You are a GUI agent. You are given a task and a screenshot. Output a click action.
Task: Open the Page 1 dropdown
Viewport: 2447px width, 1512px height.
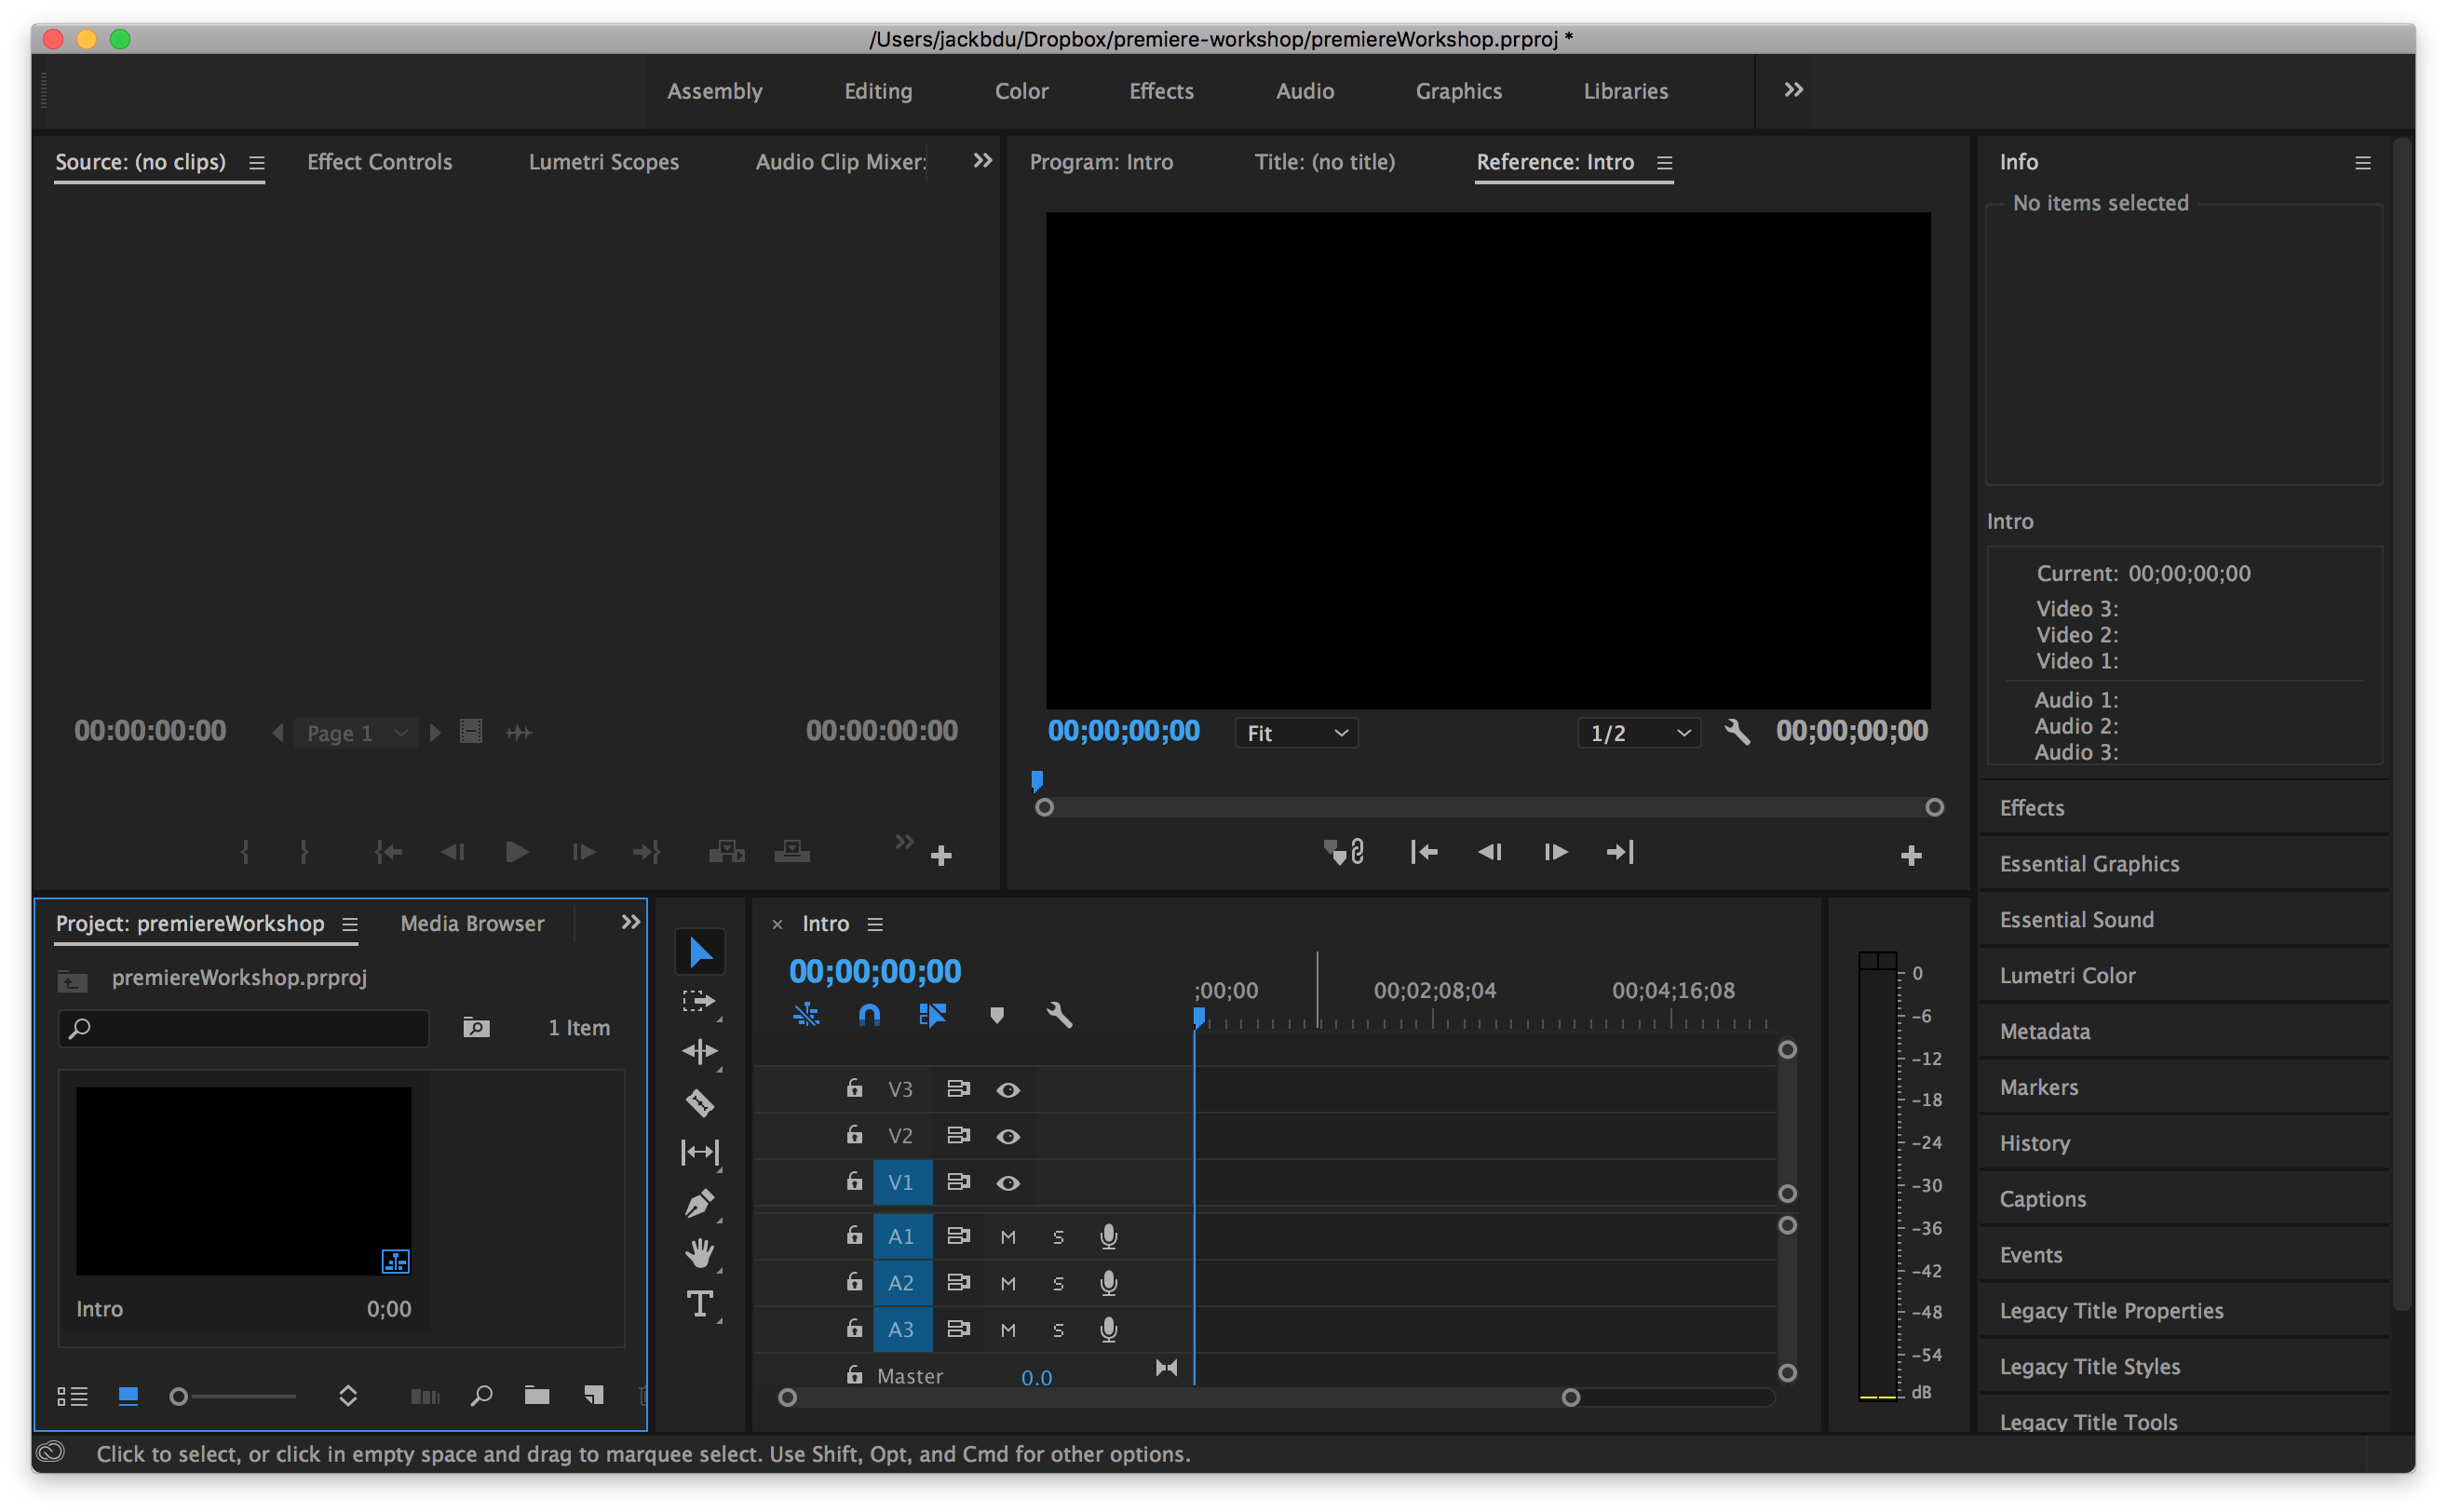(x=355, y=732)
